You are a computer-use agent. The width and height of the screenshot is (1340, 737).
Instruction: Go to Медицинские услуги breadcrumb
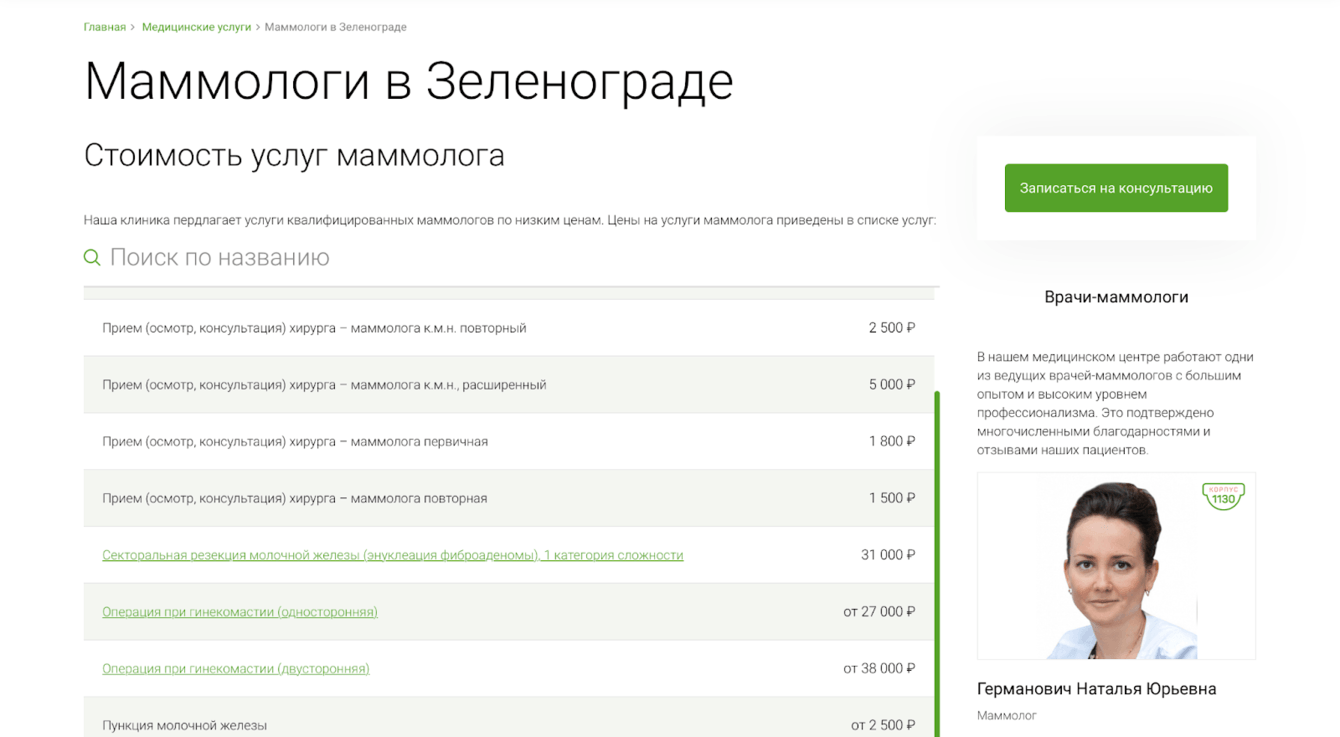click(196, 27)
